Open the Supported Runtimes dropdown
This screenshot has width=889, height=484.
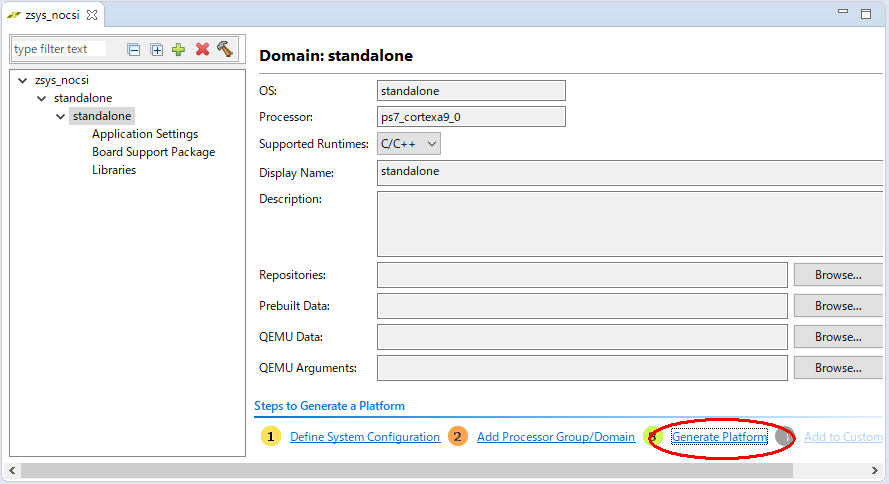409,144
